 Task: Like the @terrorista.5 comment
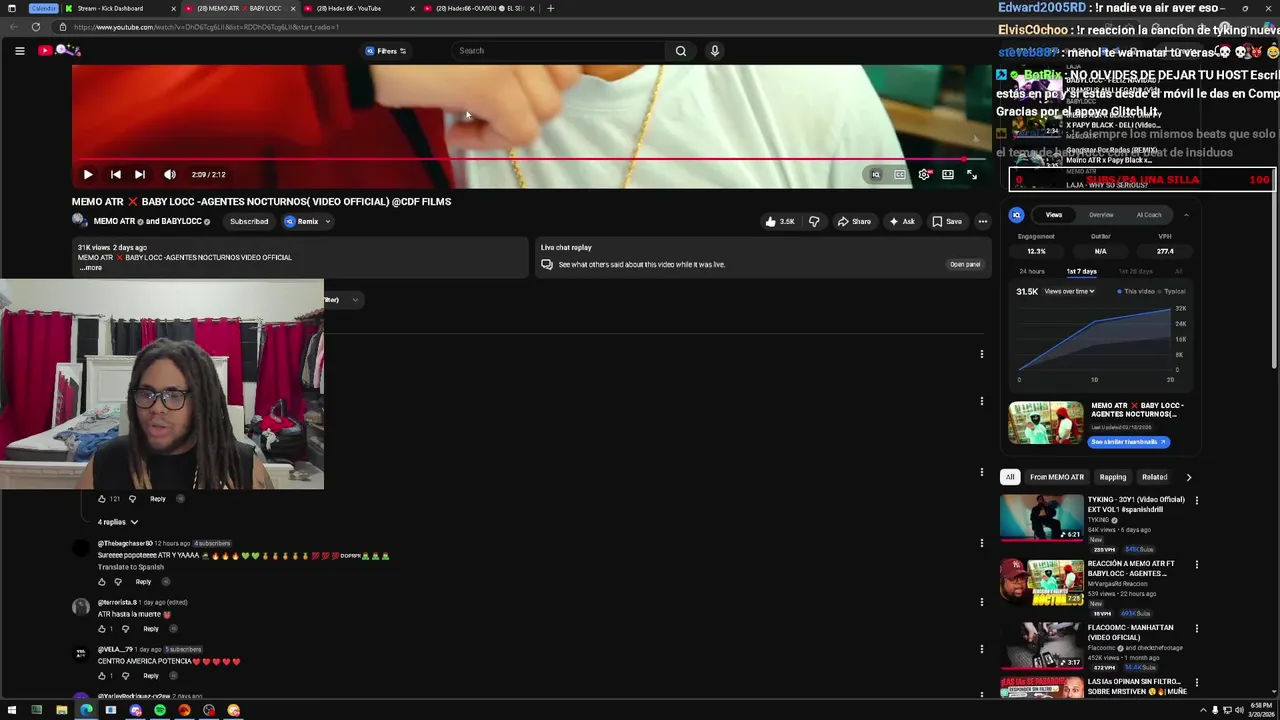pyautogui.click(x=101, y=629)
